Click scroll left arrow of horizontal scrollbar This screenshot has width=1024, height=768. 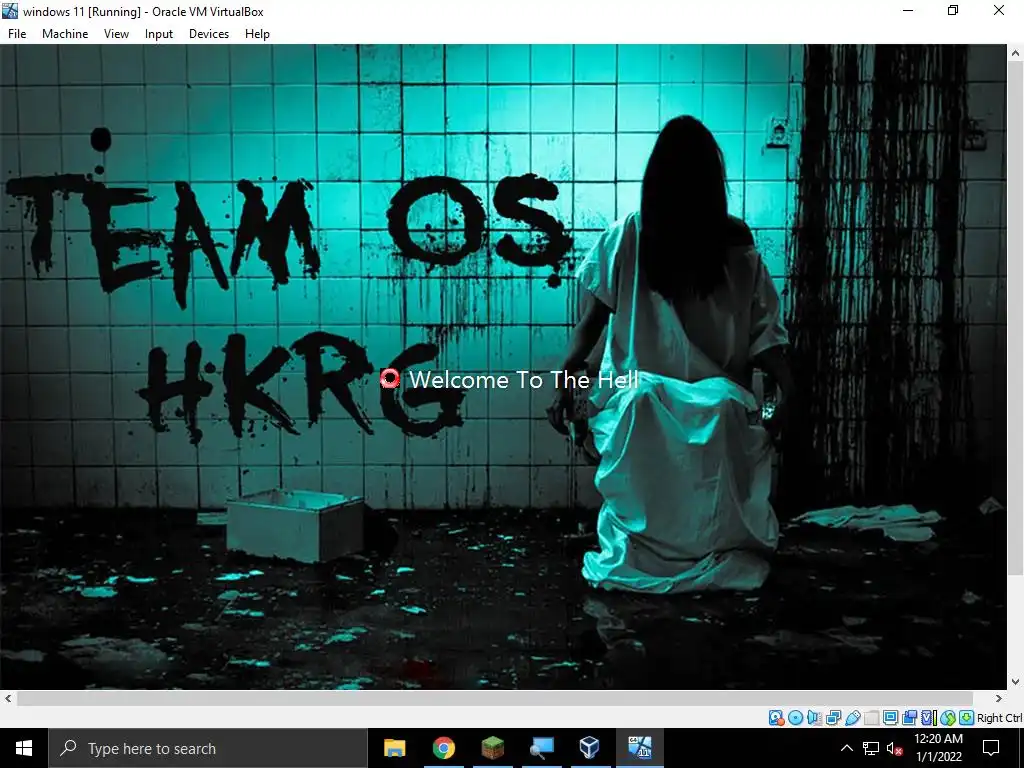8,699
